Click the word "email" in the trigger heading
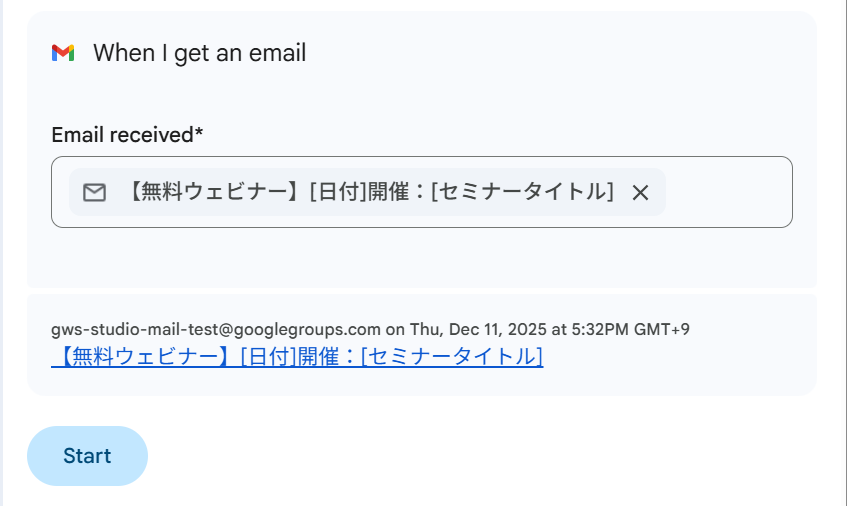 [274, 53]
